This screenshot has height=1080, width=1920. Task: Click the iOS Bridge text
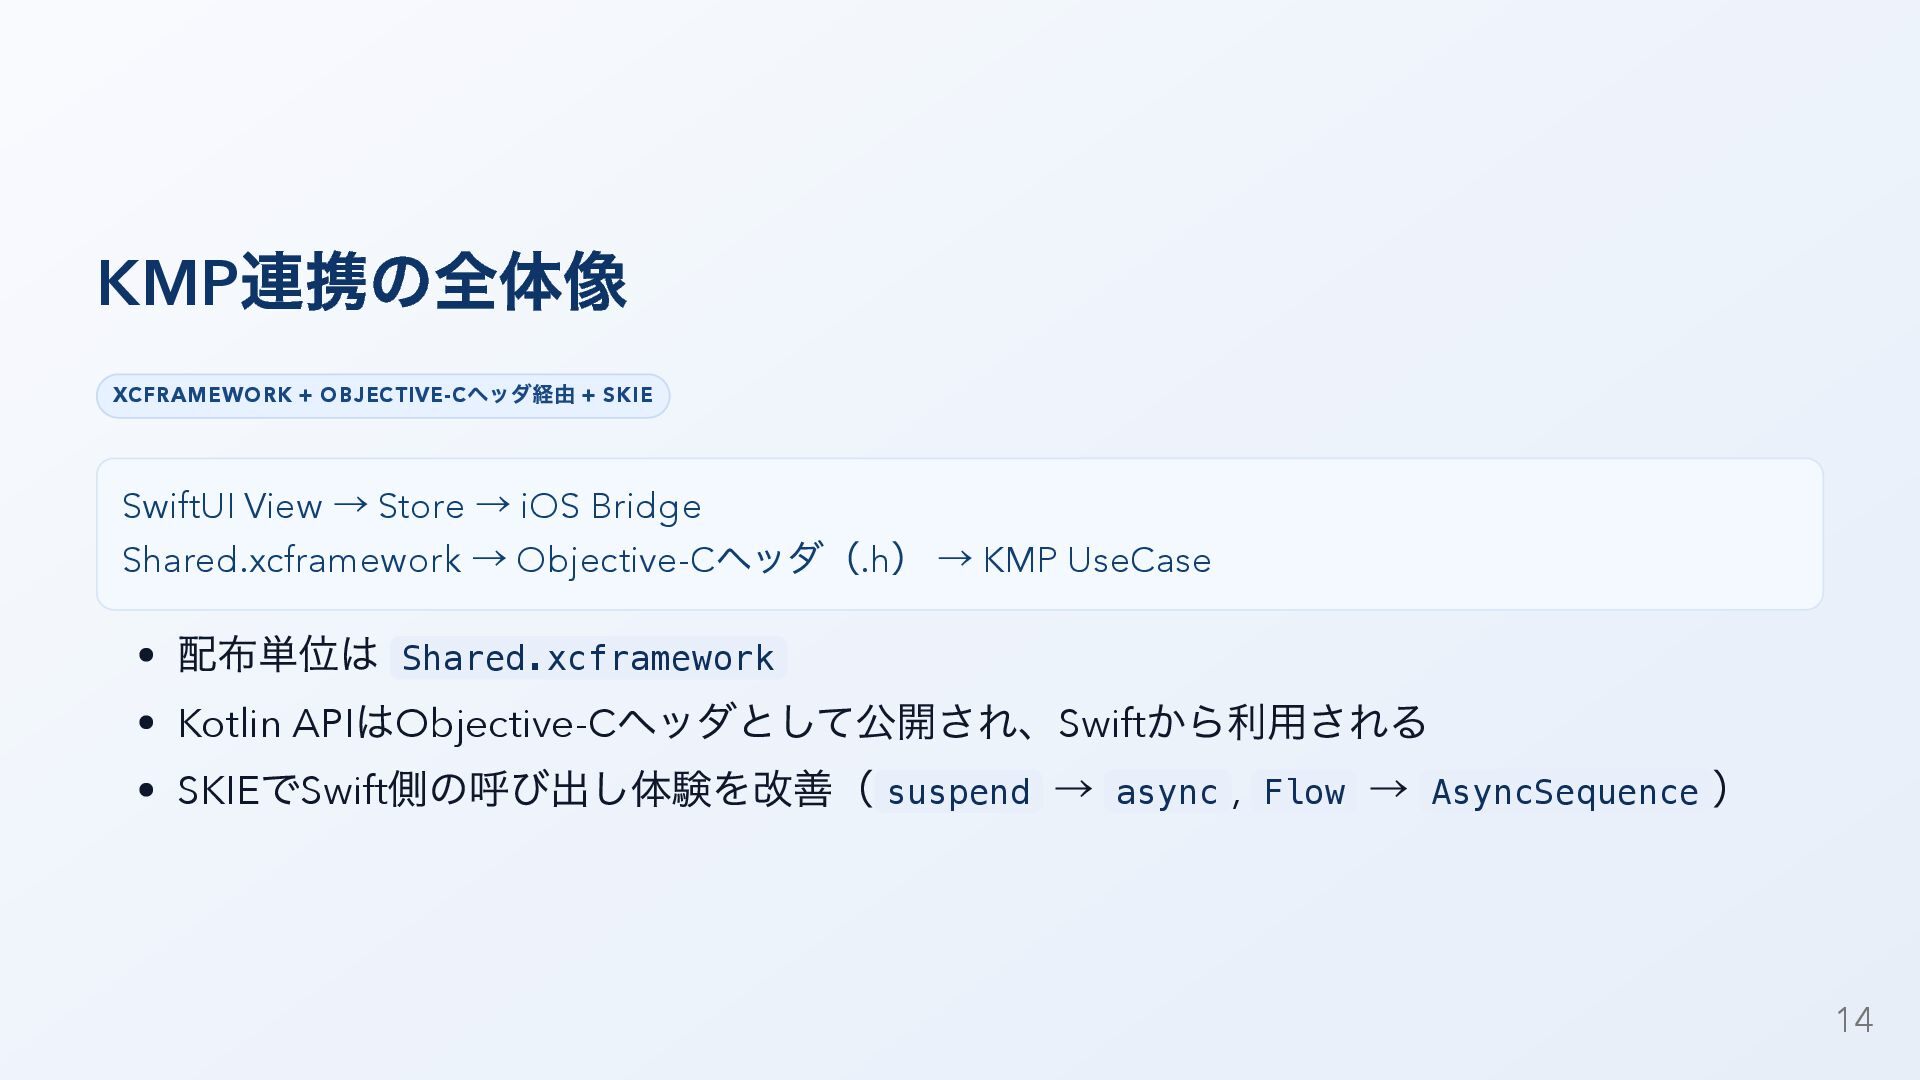[611, 507]
